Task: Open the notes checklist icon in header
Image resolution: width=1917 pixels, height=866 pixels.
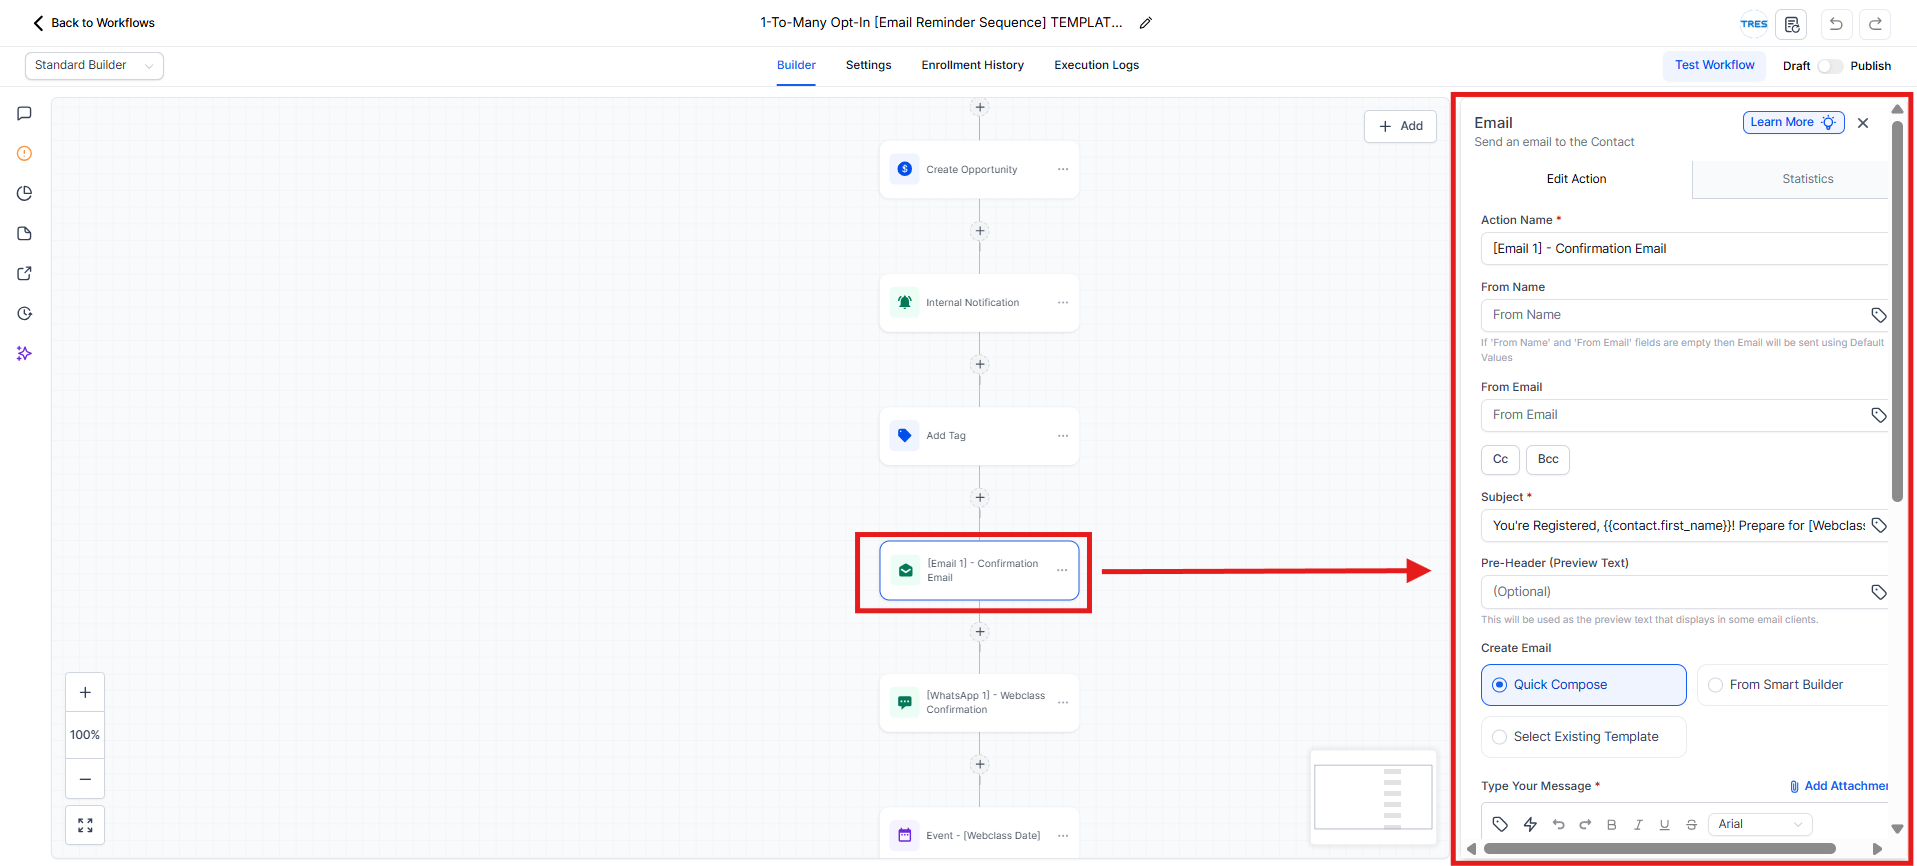Action: pyautogui.click(x=1791, y=24)
